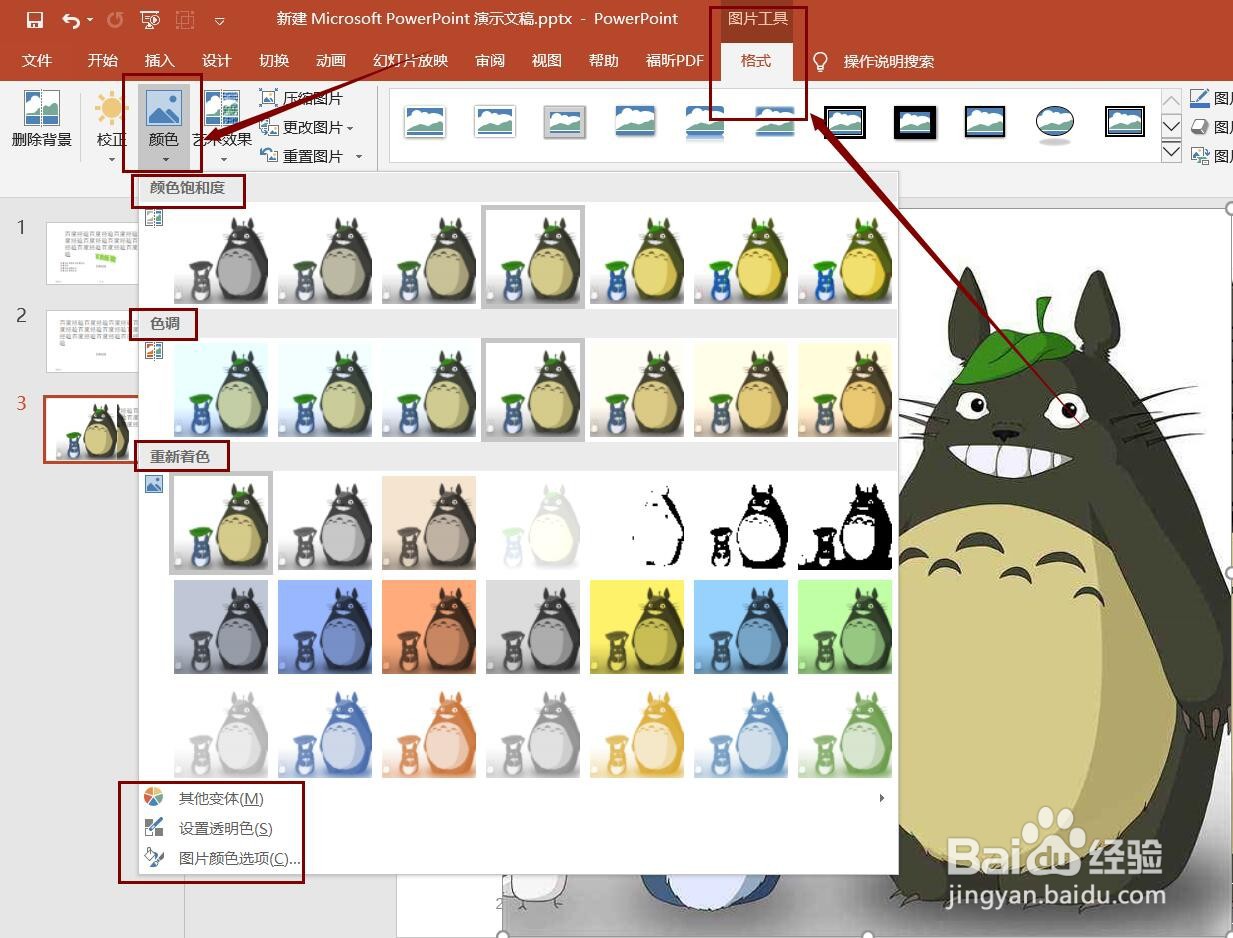The width and height of the screenshot is (1233, 938).
Task: Apply dark yellow gold recolor swatch
Action: point(637,627)
